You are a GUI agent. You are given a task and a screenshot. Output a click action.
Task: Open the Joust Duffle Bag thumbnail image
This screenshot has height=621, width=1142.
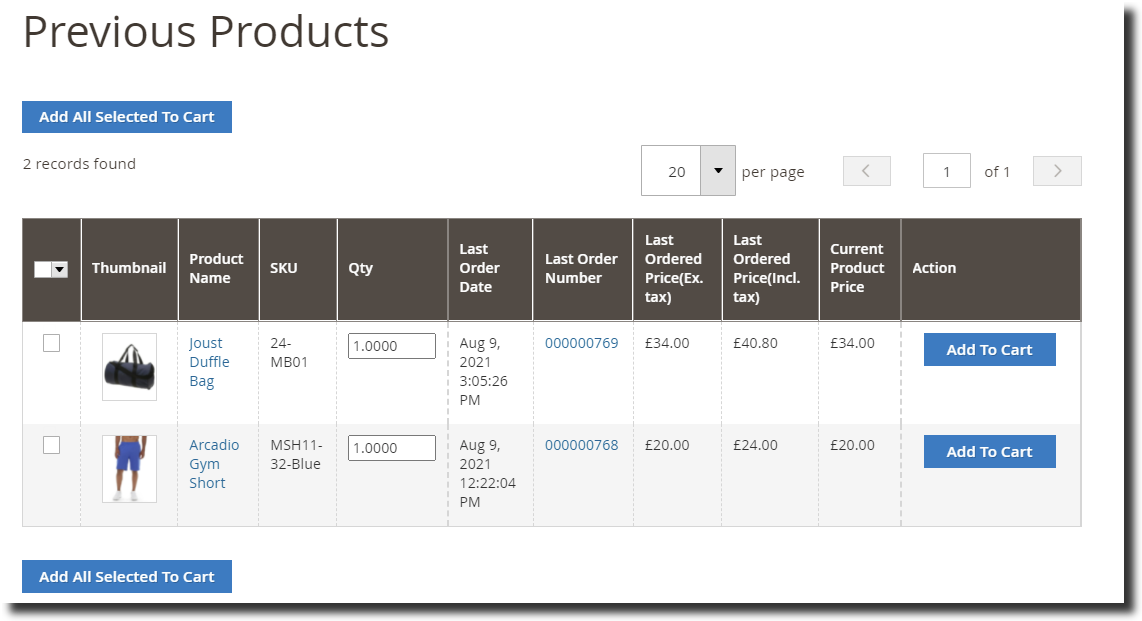[x=129, y=367]
